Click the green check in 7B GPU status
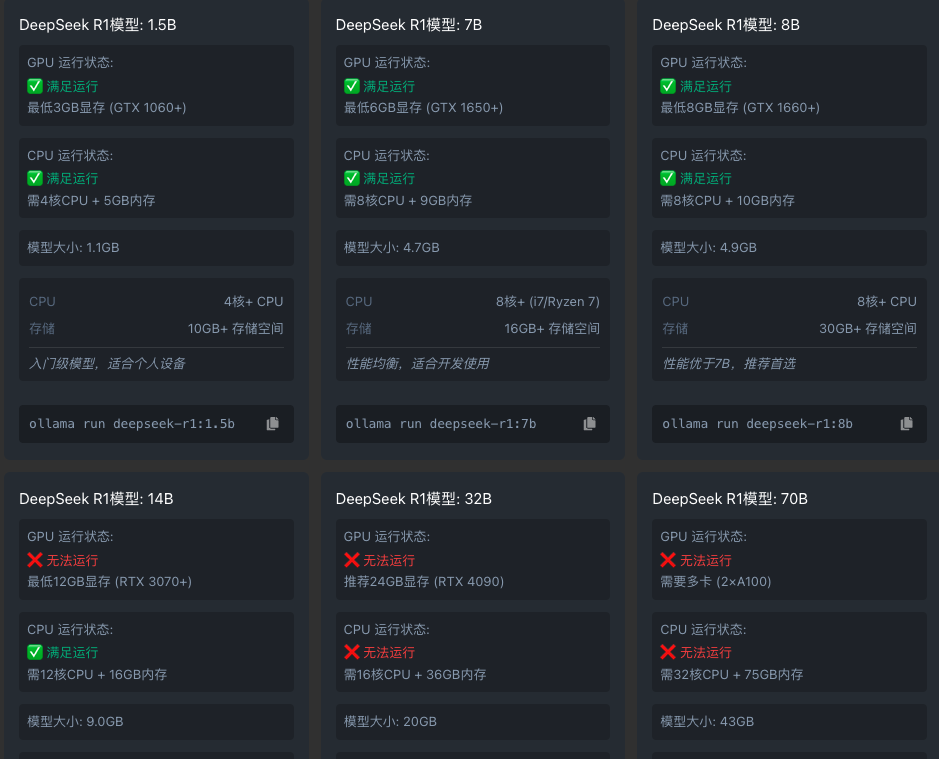Viewport: 939px width, 759px height. pyautogui.click(x=352, y=86)
